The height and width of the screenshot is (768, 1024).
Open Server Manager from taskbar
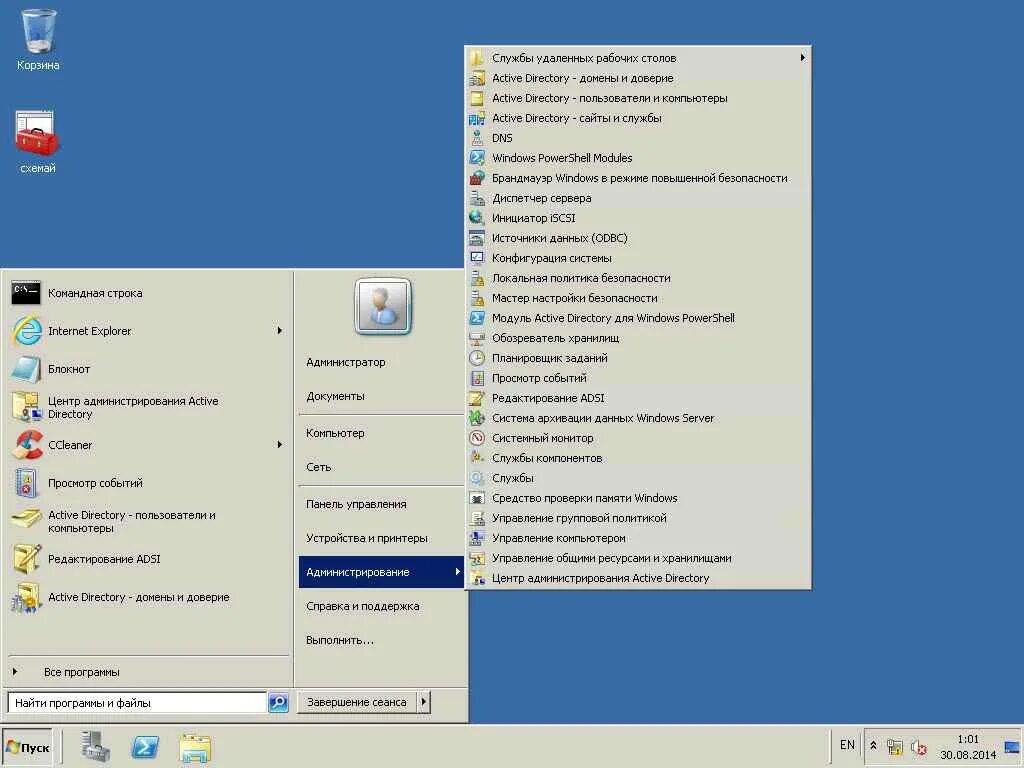pos(95,746)
